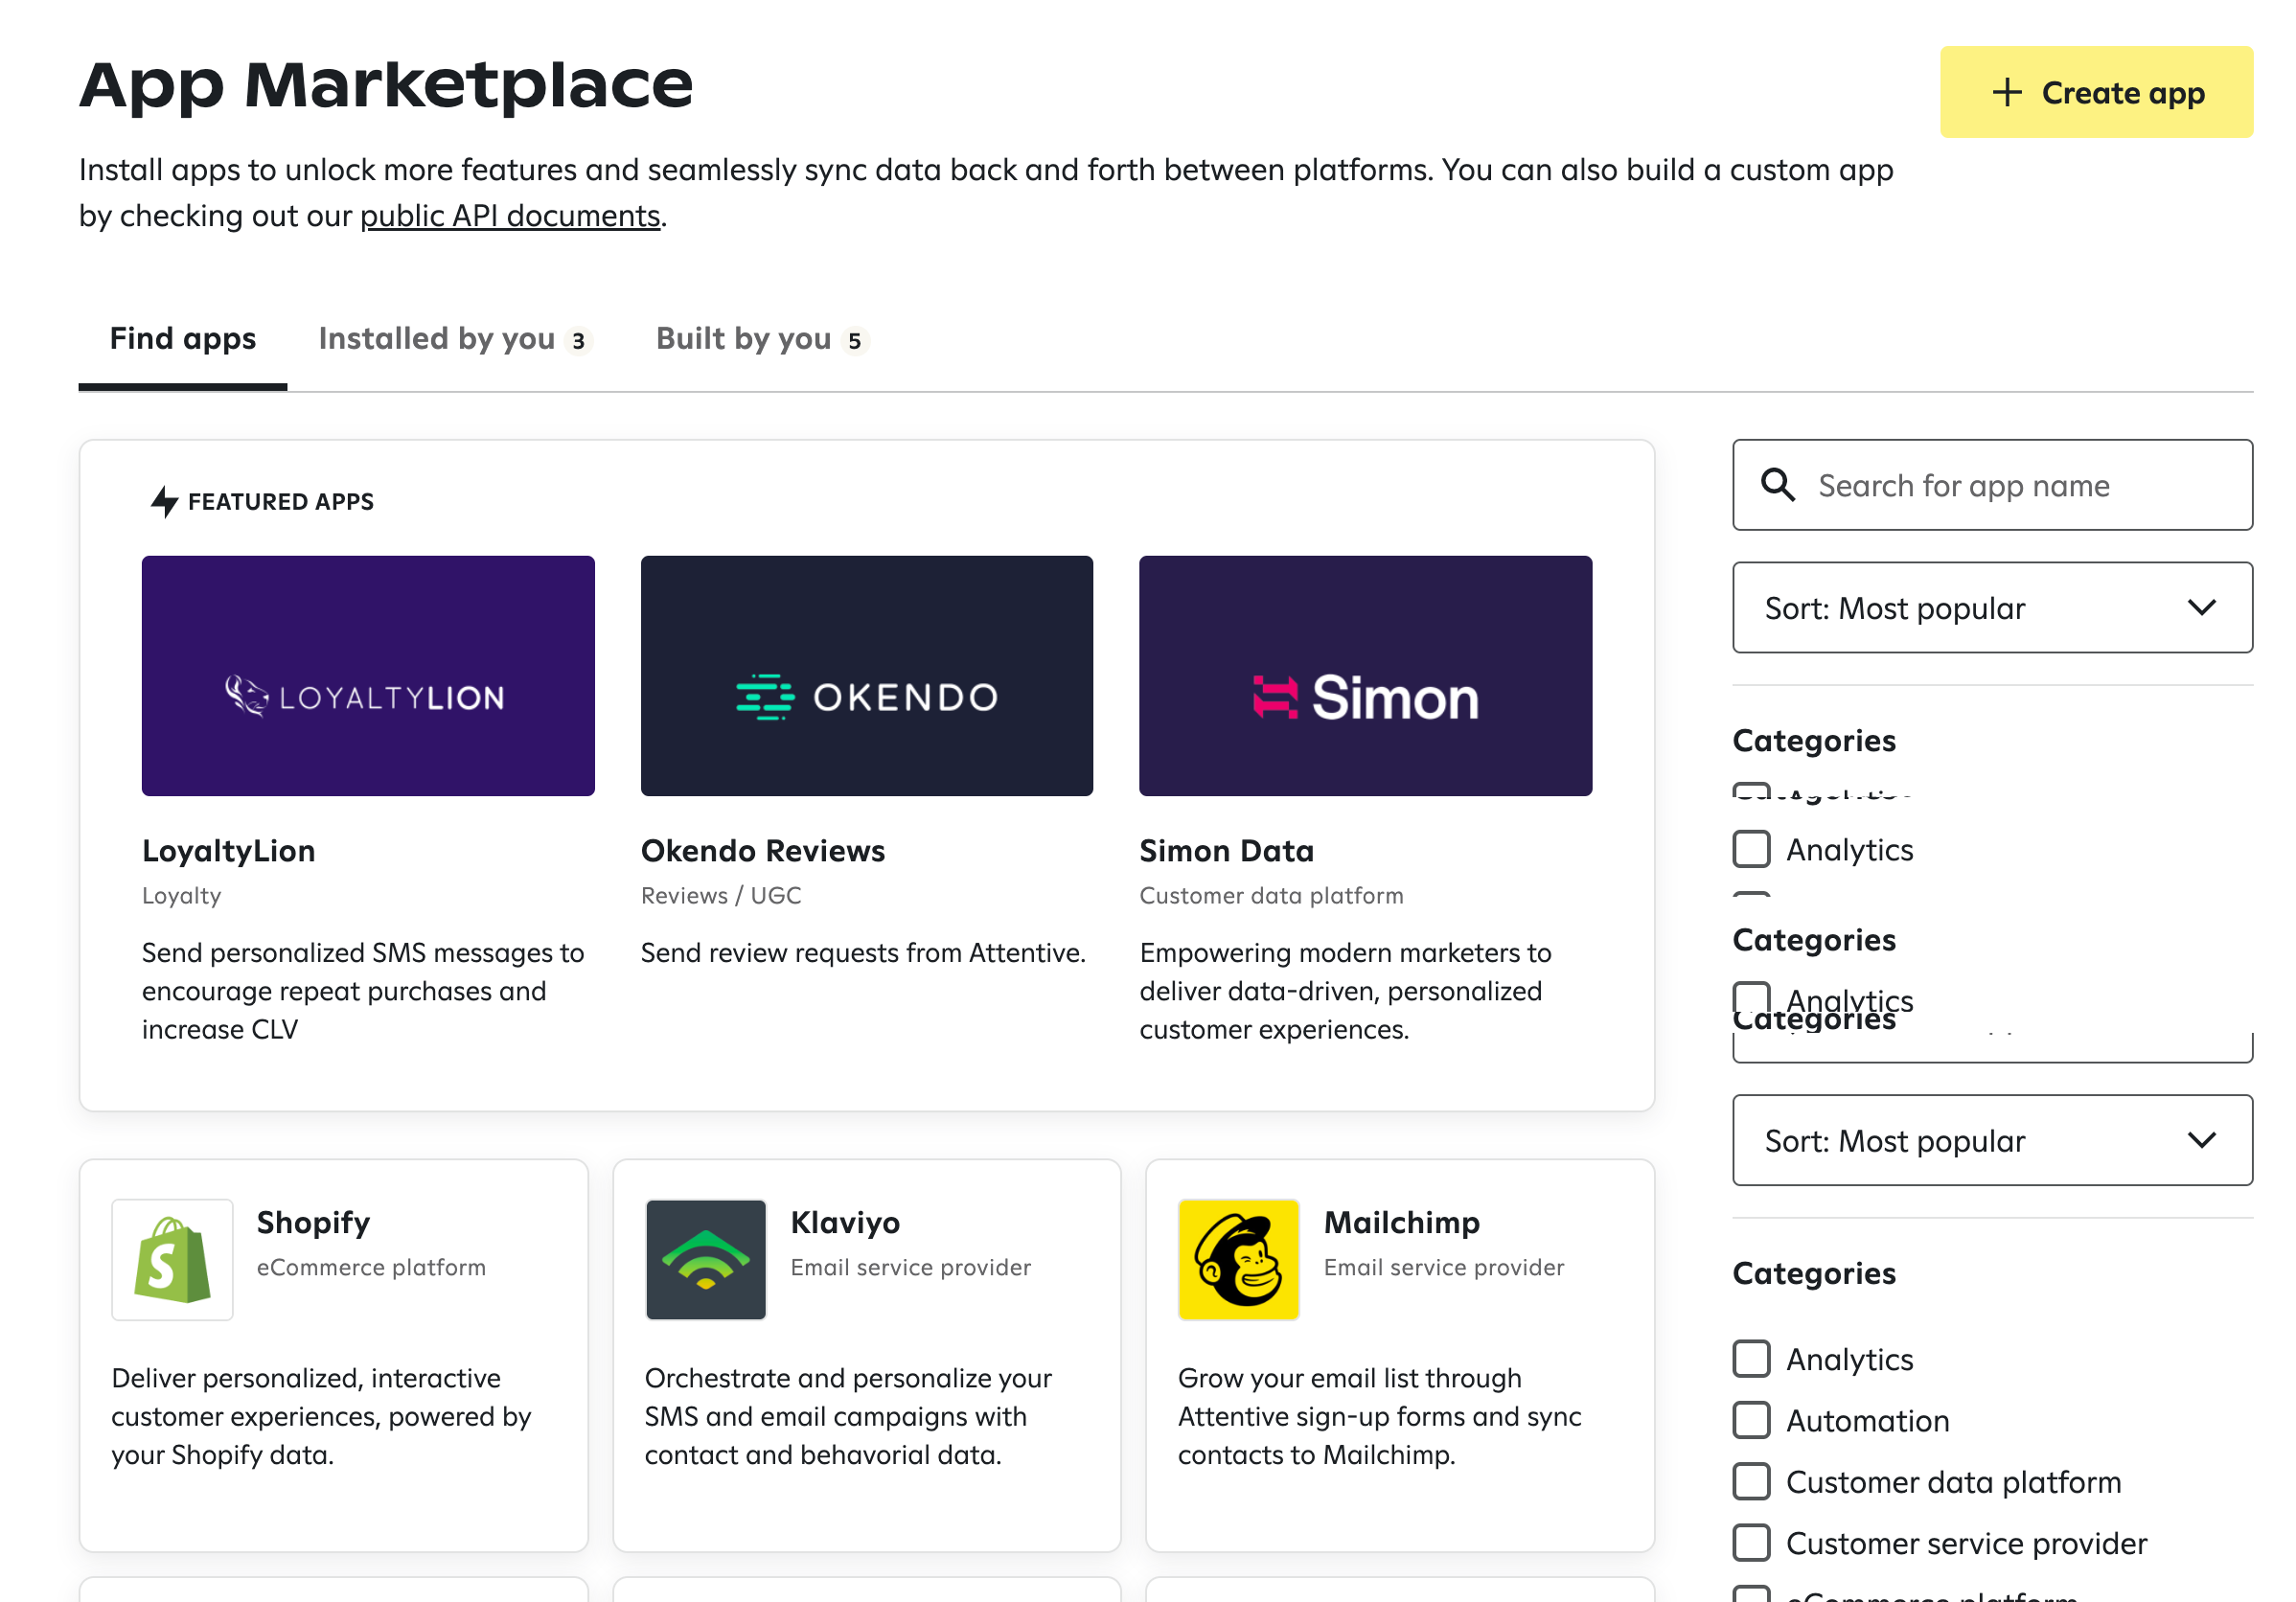Open the Klaviyo app card title
This screenshot has height=1602, width=2296.
click(x=845, y=1223)
